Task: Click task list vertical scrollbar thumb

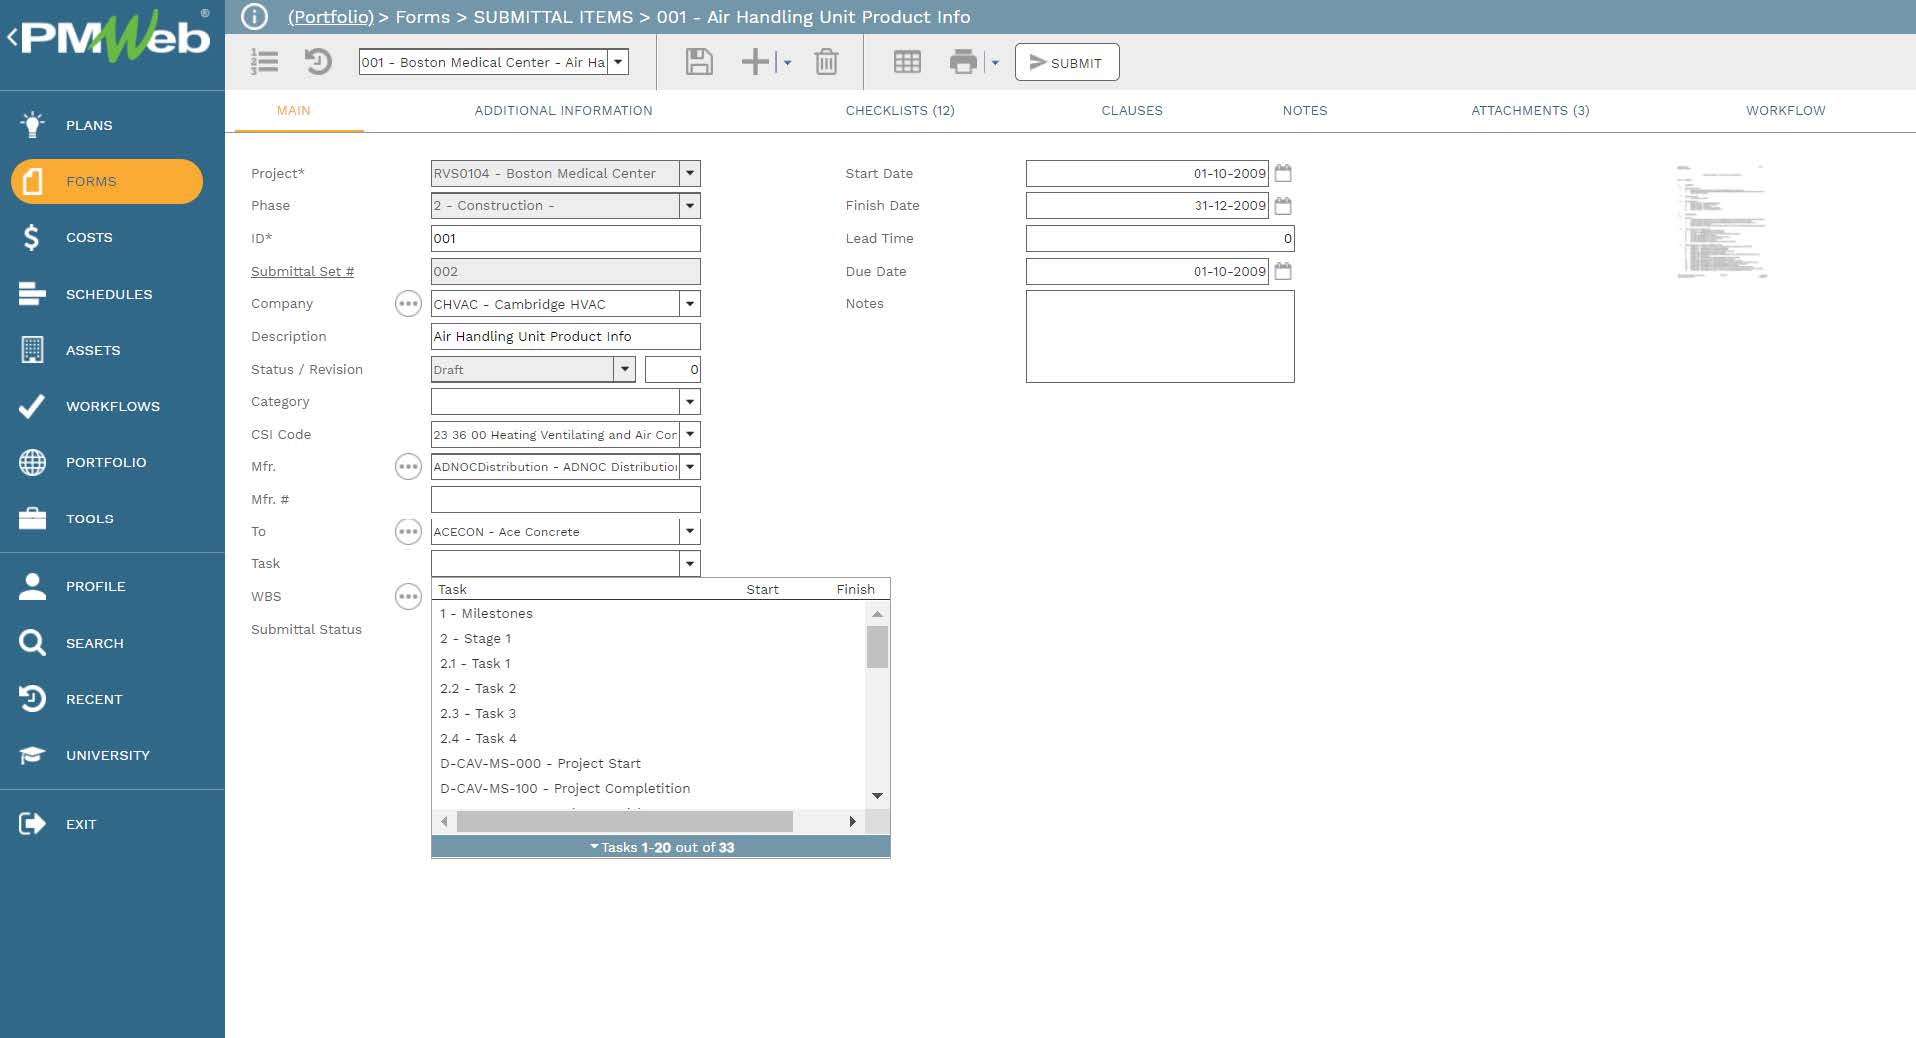Action: click(877, 646)
